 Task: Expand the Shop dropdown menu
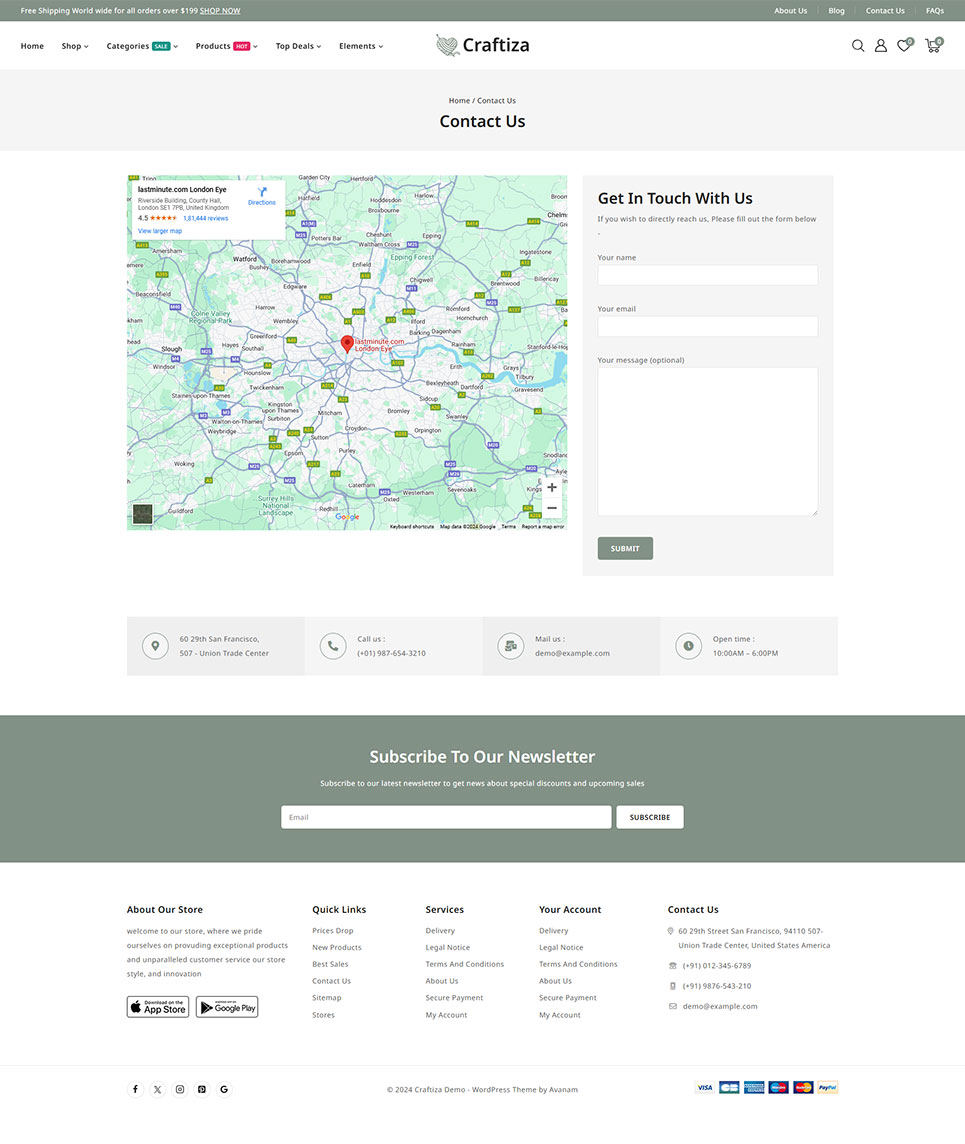click(75, 46)
